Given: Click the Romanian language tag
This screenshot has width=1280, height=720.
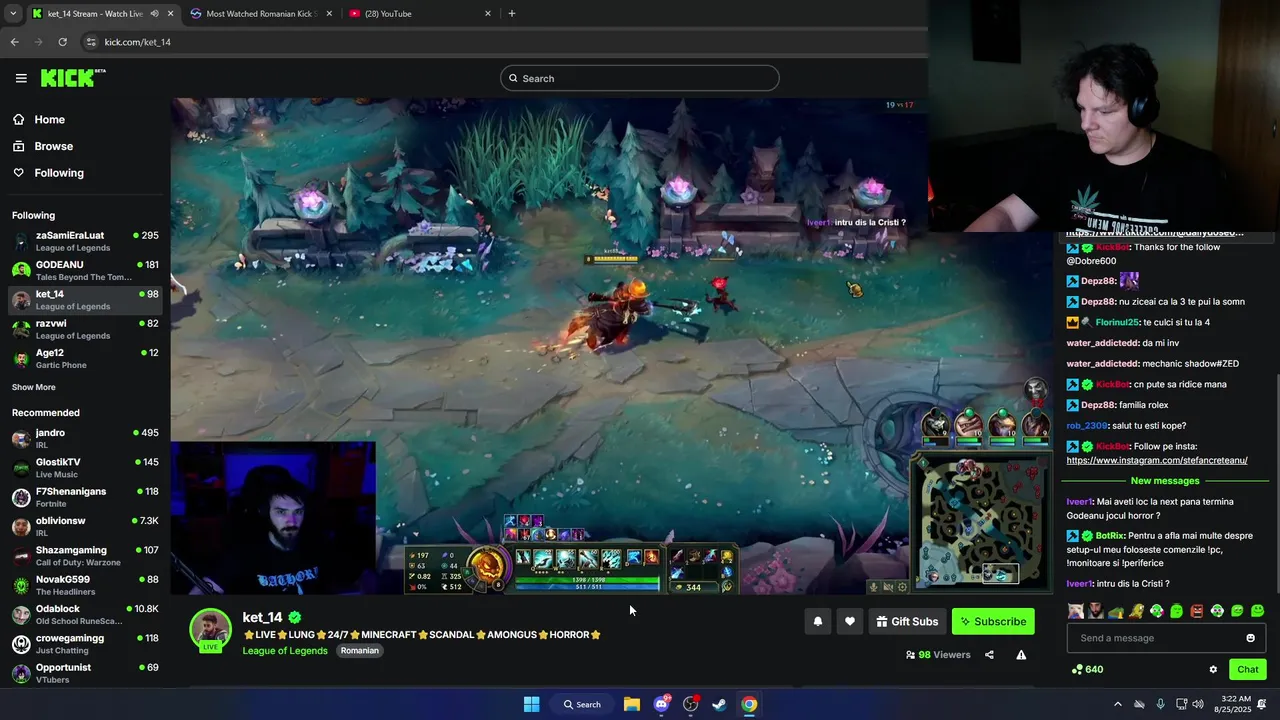Looking at the screenshot, I should click(x=359, y=650).
